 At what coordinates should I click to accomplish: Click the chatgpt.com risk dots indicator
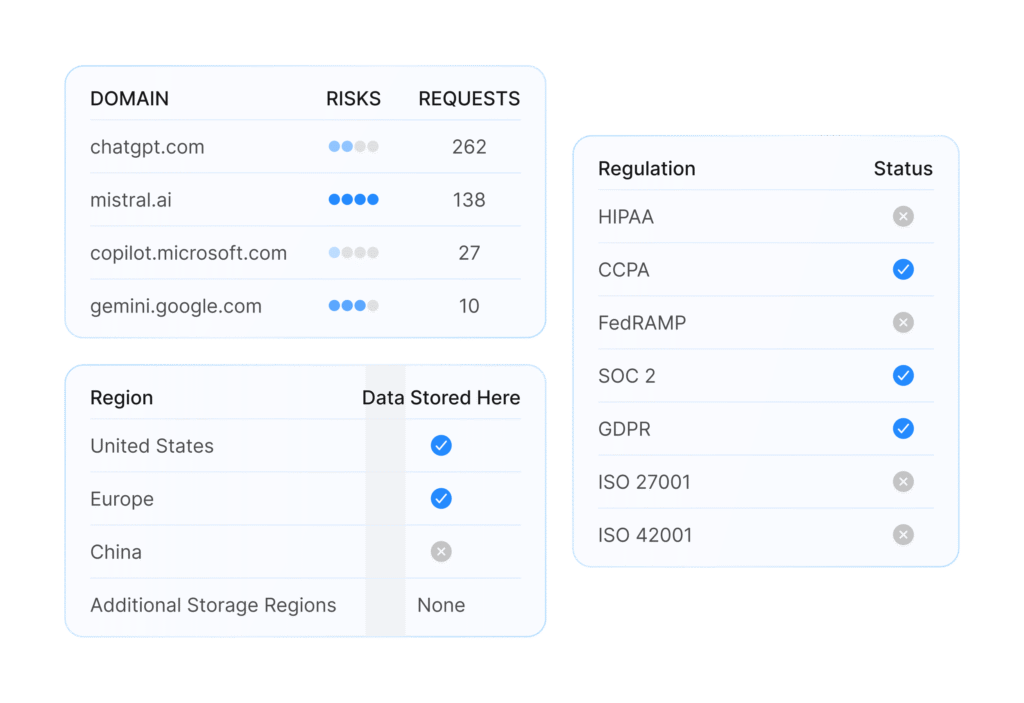(x=353, y=147)
